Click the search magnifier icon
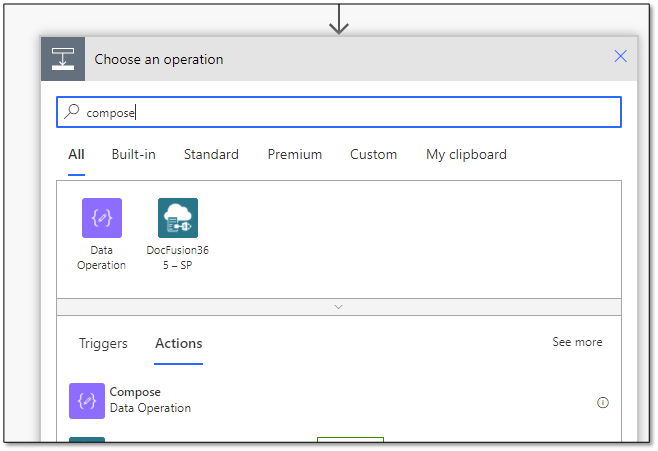Viewport: 658px width, 451px height. click(72, 112)
